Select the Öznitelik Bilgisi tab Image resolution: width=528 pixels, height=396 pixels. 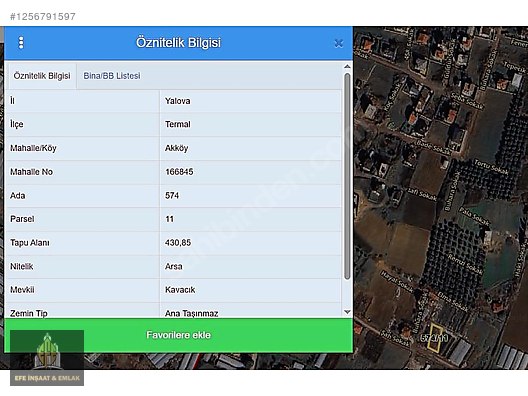42,76
